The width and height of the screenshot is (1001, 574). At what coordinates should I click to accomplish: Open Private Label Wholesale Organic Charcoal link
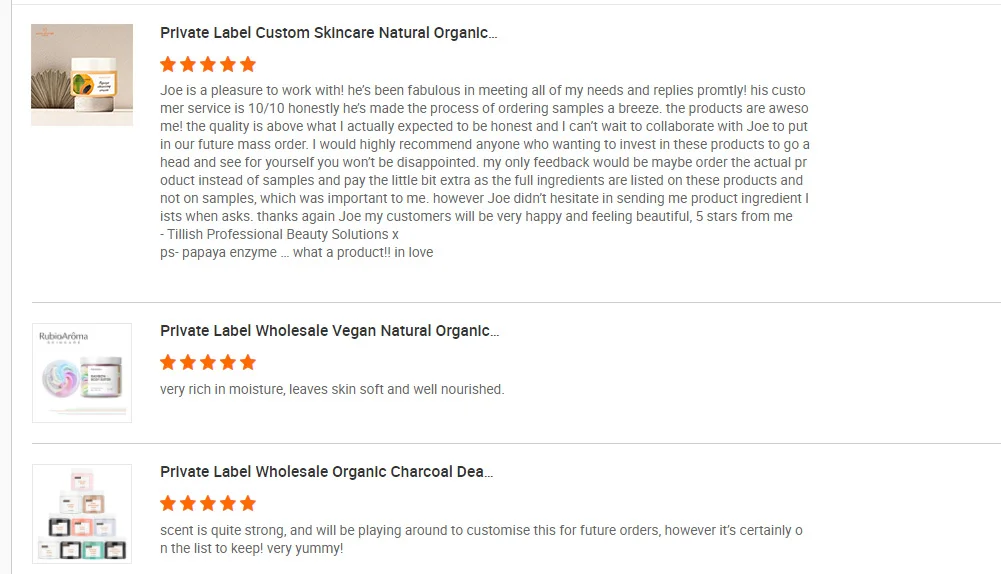pos(326,472)
